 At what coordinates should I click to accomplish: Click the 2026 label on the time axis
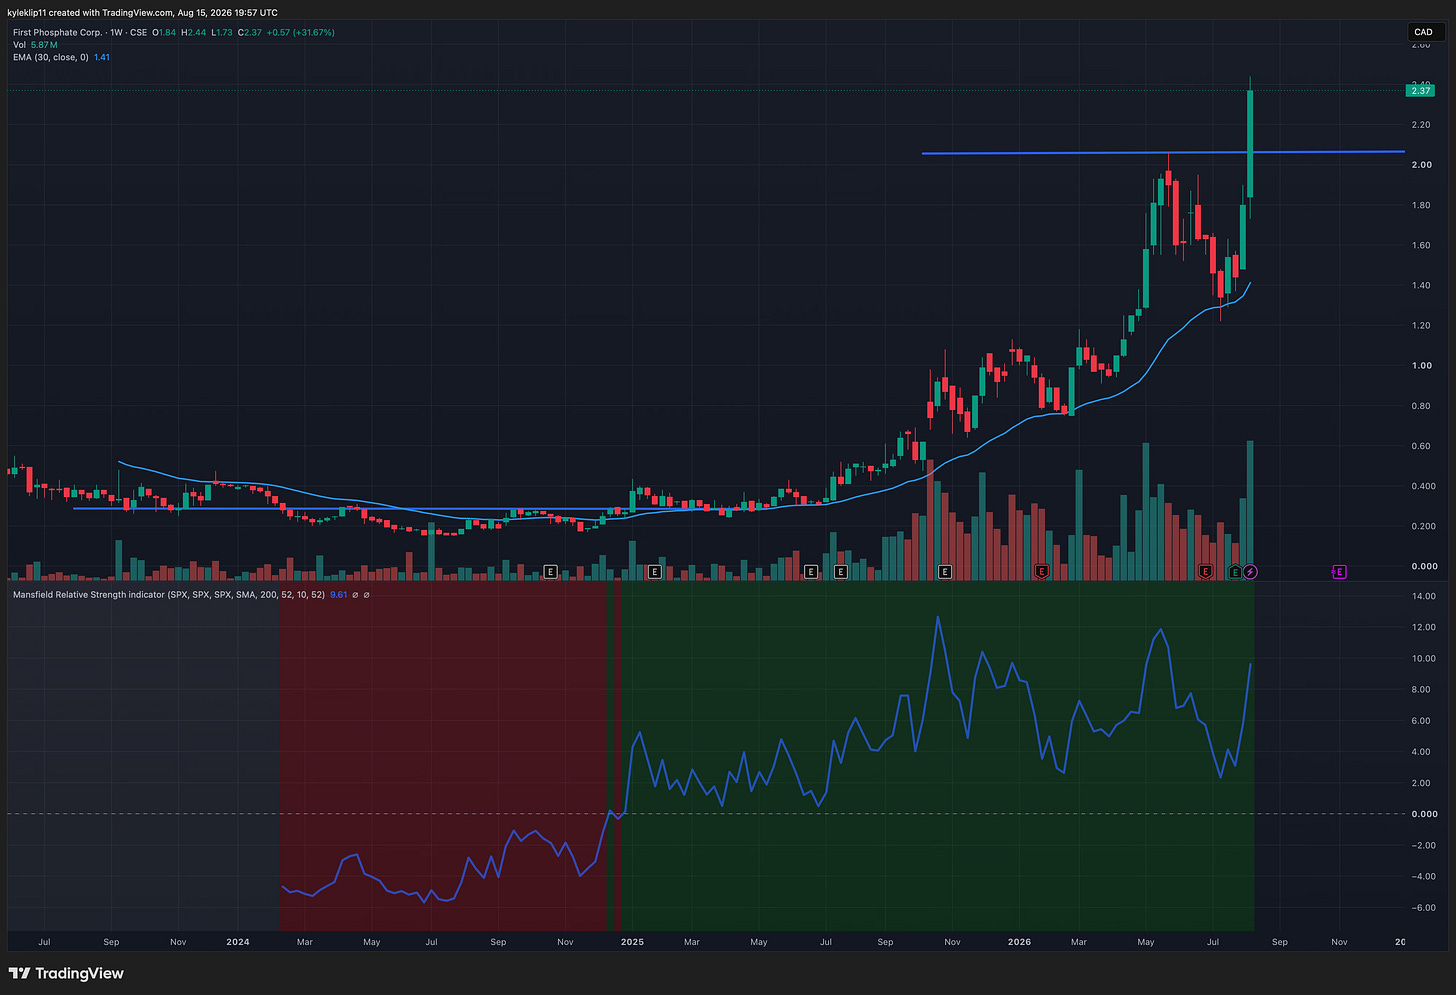click(x=1019, y=942)
